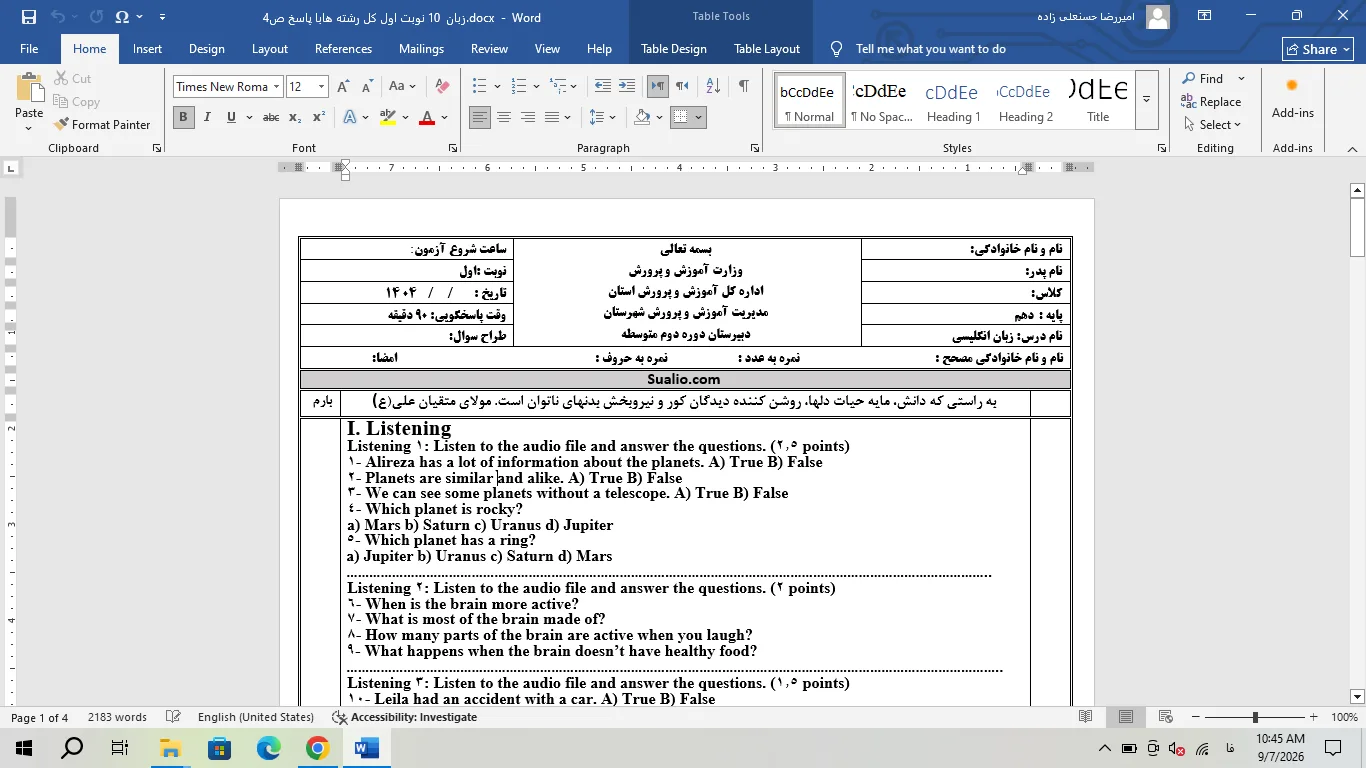Align text to the right
Screen dimensions: 1366x768
click(x=528, y=118)
